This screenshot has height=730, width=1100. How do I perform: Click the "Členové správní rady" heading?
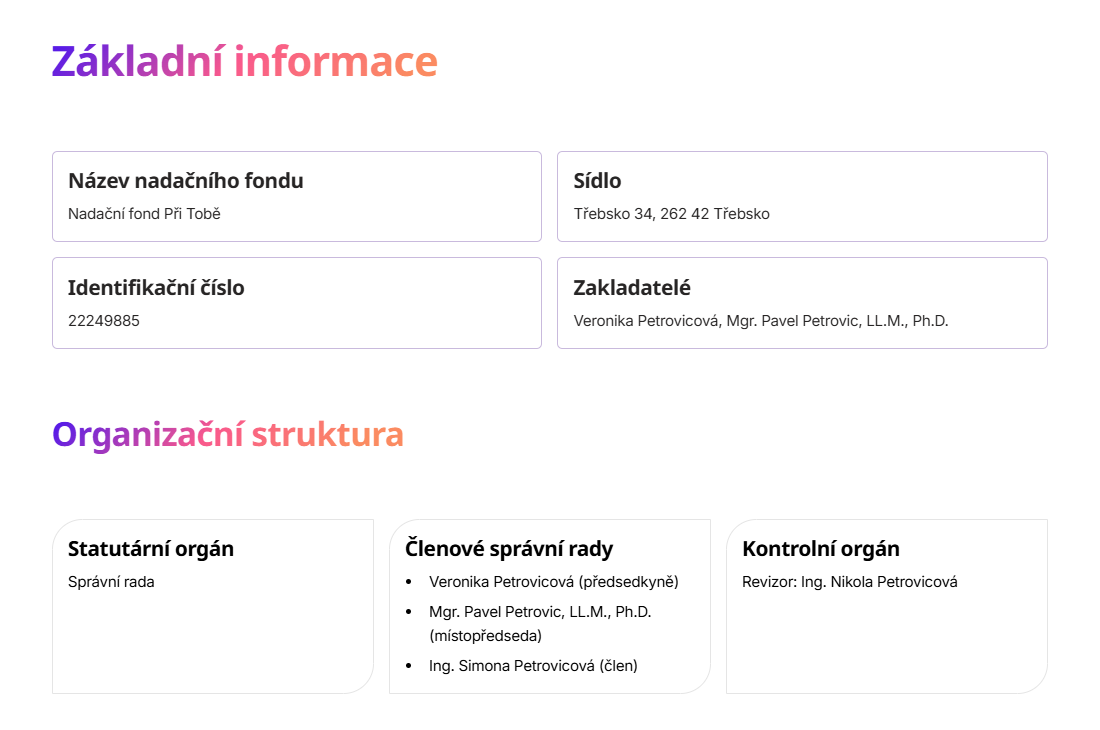point(509,549)
